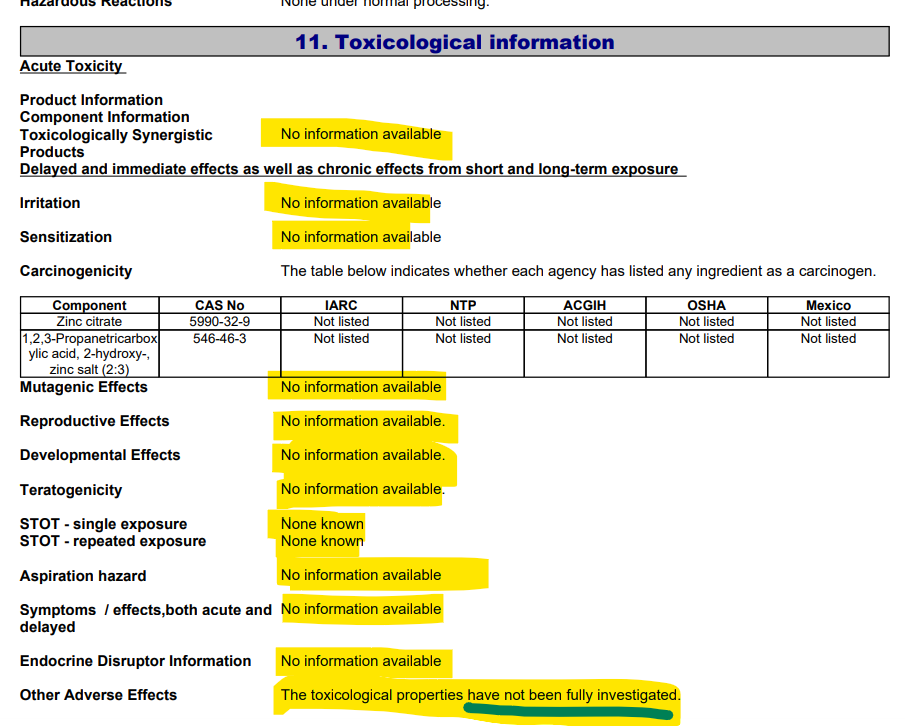Click 'Not listed' under OSHA for Zinc citrate

pos(706,321)
